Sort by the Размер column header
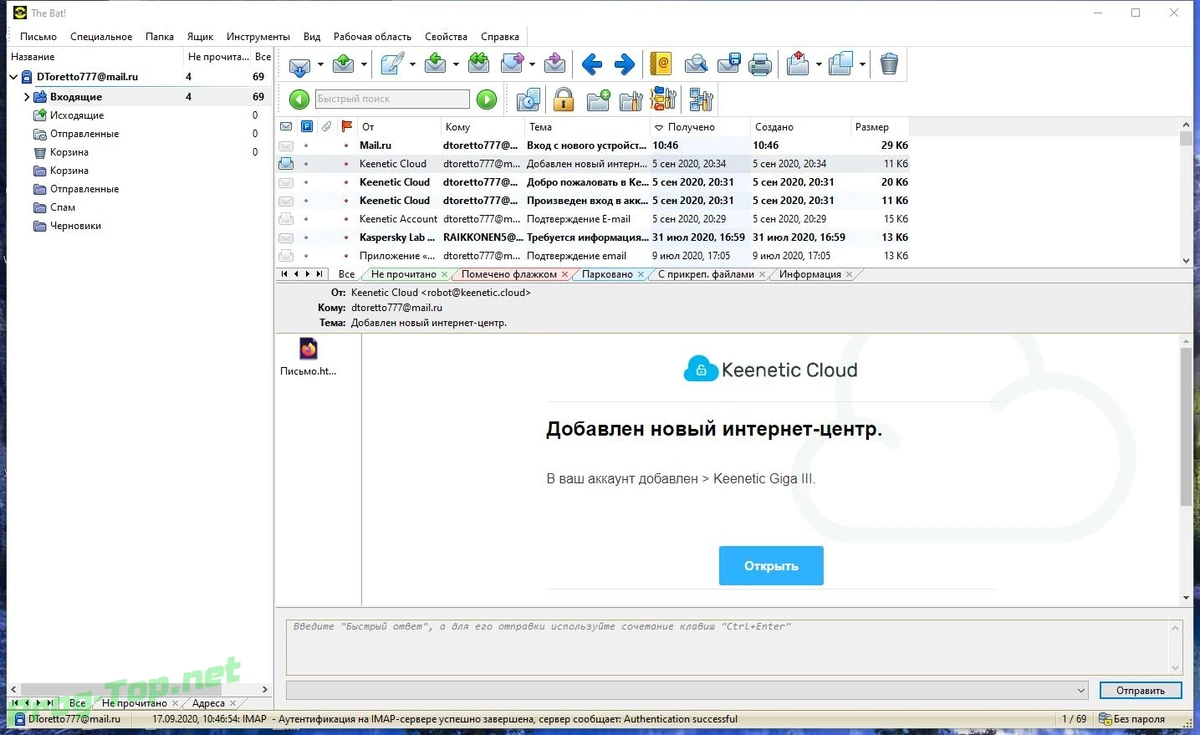1200x735 pixels. [x=881, y=127]
